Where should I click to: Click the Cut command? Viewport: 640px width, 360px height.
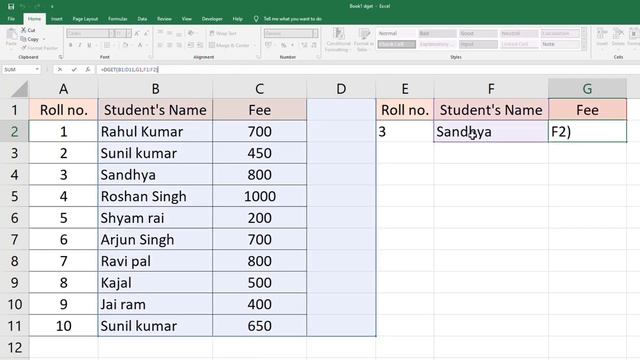pos(28,30)
